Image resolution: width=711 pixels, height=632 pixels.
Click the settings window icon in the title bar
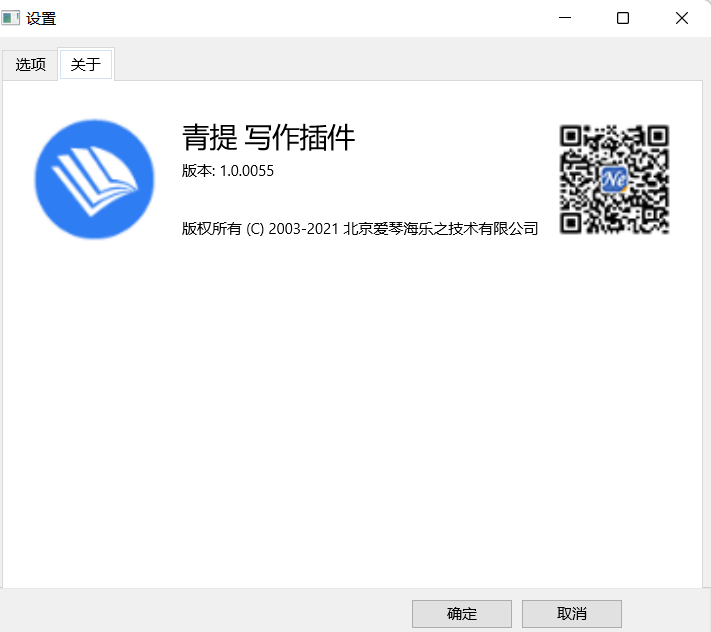[x=10, y=18]
